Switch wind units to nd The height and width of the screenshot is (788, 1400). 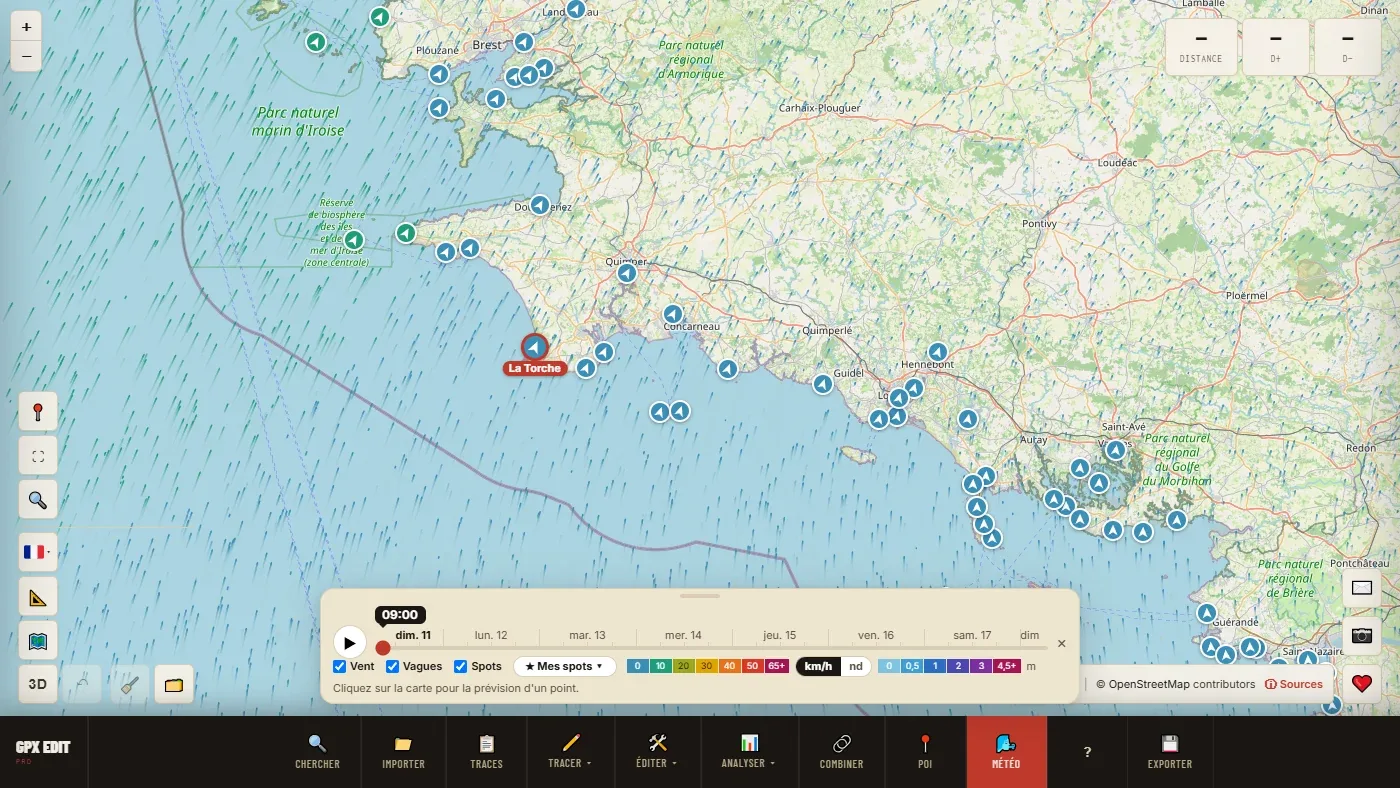pos(856,666)
